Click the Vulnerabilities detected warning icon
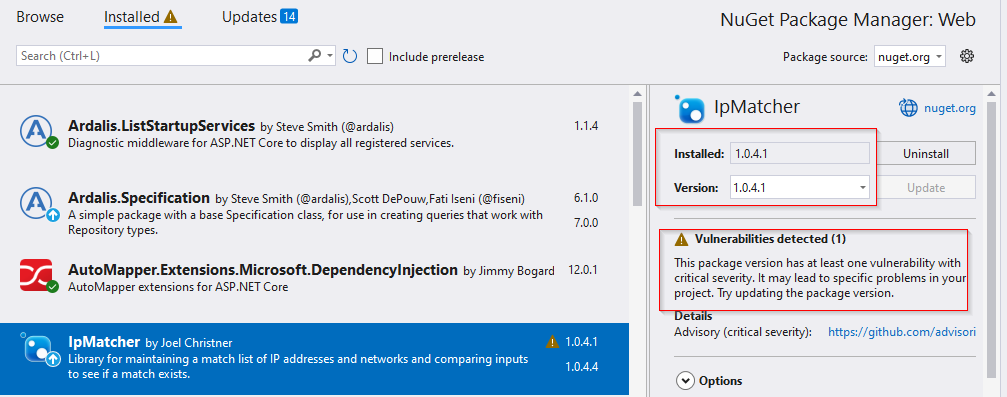The width and height of the screenshot is (1007, 397). [681, 240]
